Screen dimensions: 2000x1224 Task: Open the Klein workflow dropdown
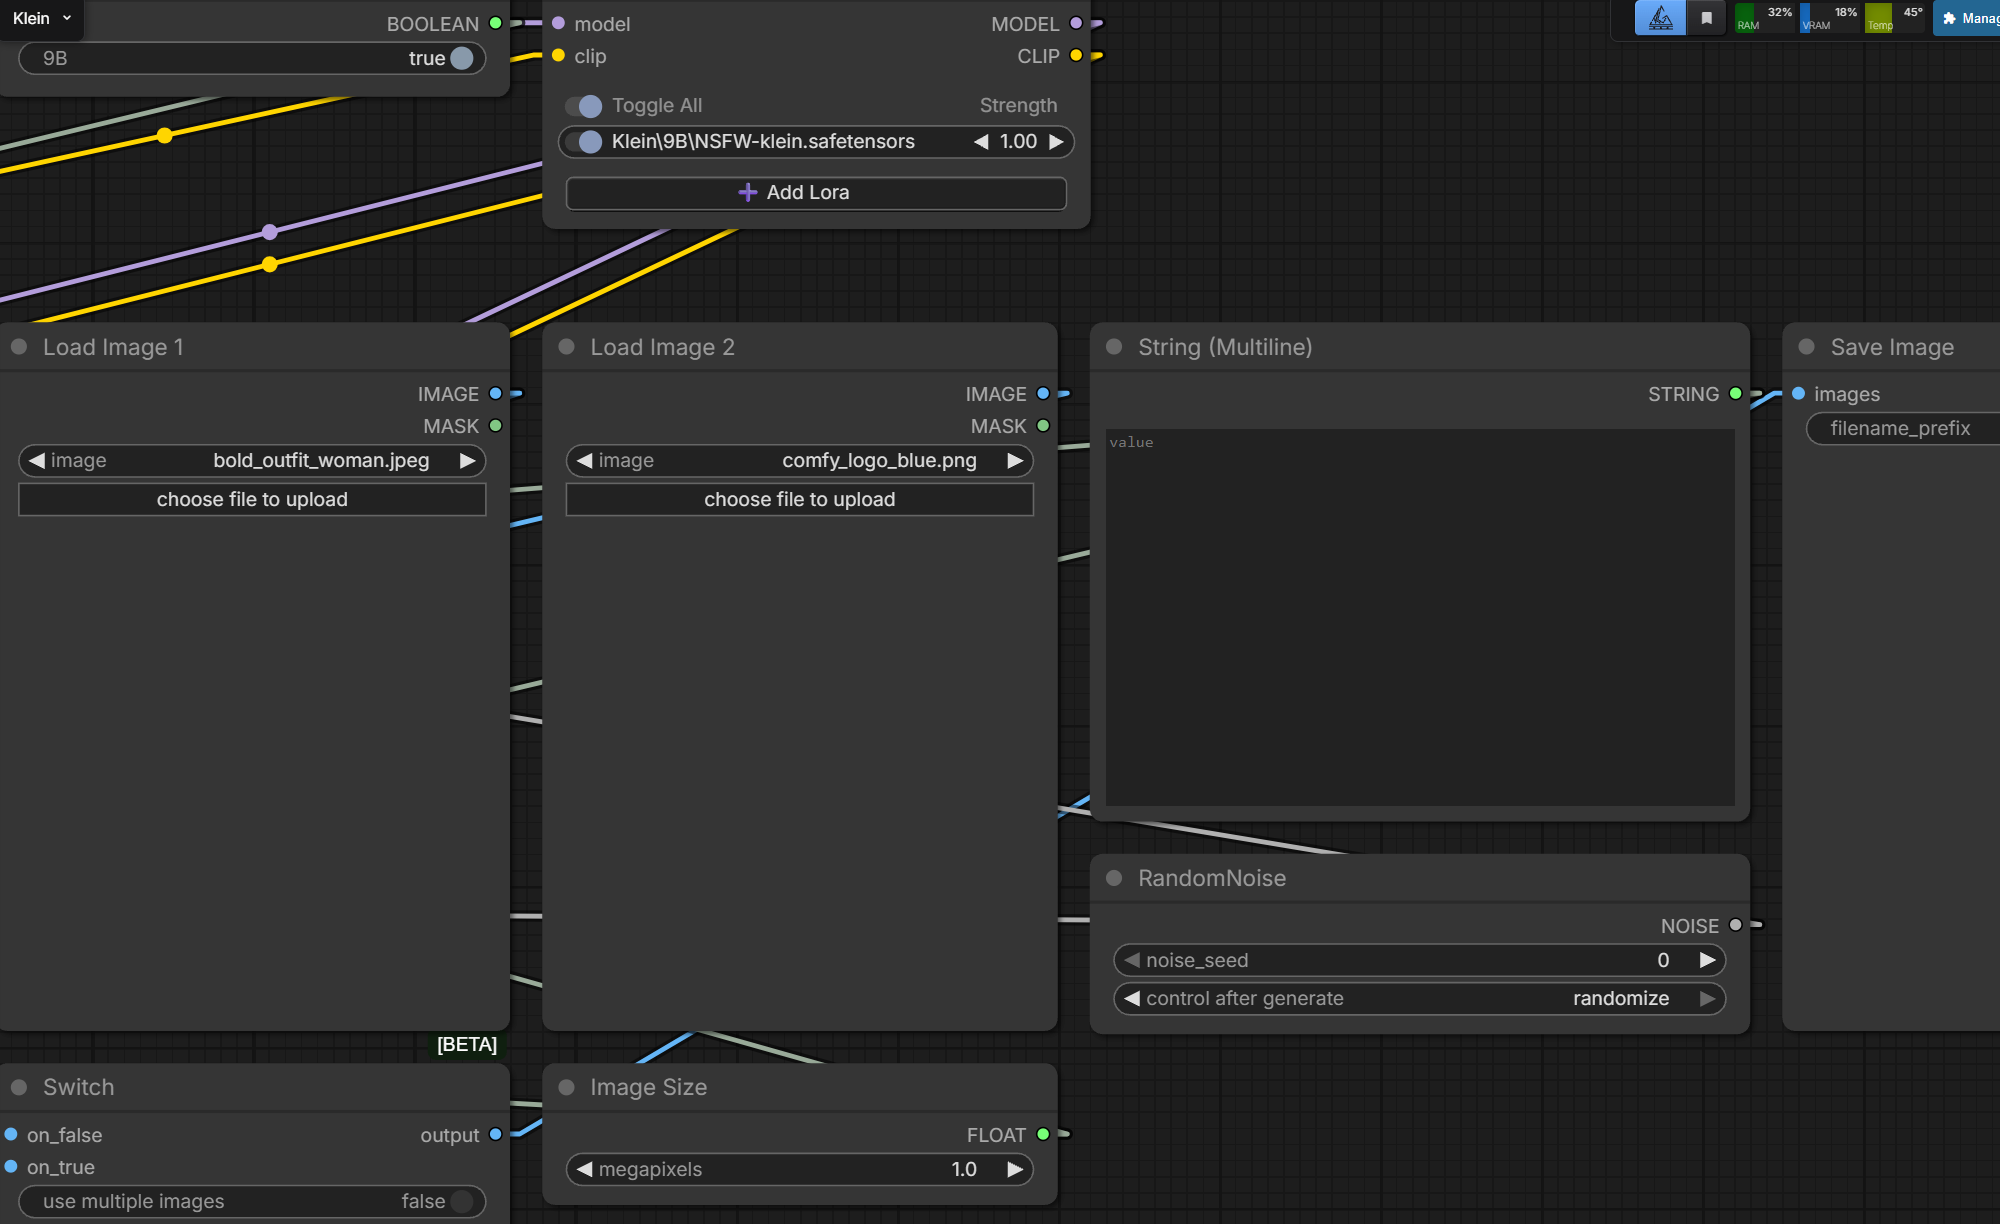tap(42, 18)
